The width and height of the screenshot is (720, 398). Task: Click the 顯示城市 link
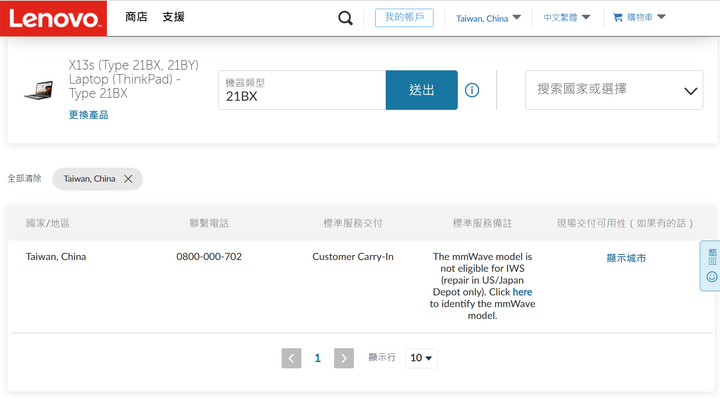point(626,258)
